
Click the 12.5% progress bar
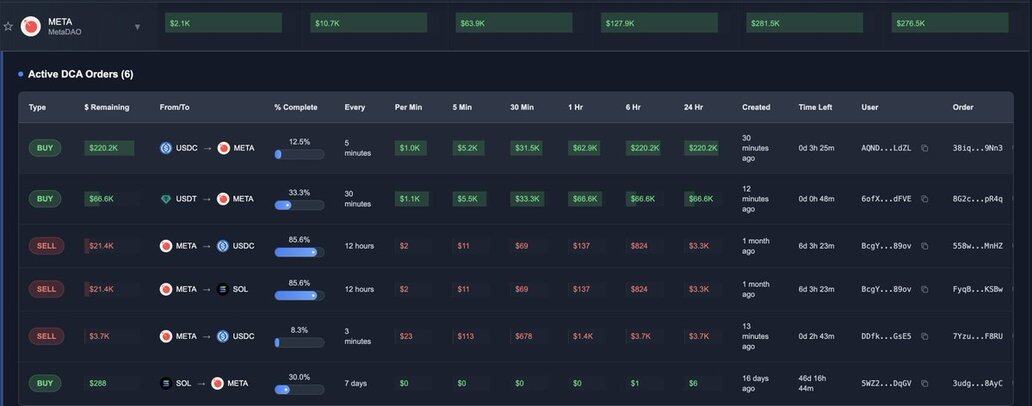tap(299, 155)
